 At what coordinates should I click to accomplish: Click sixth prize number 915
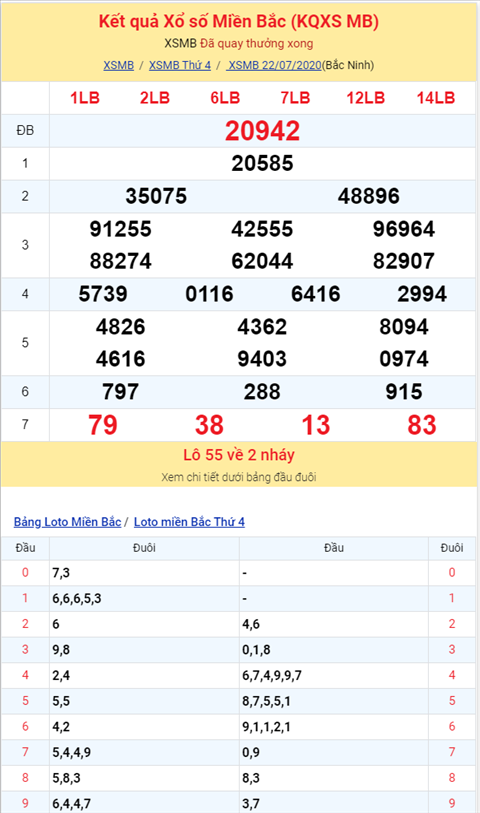click(x=404, y=391)
